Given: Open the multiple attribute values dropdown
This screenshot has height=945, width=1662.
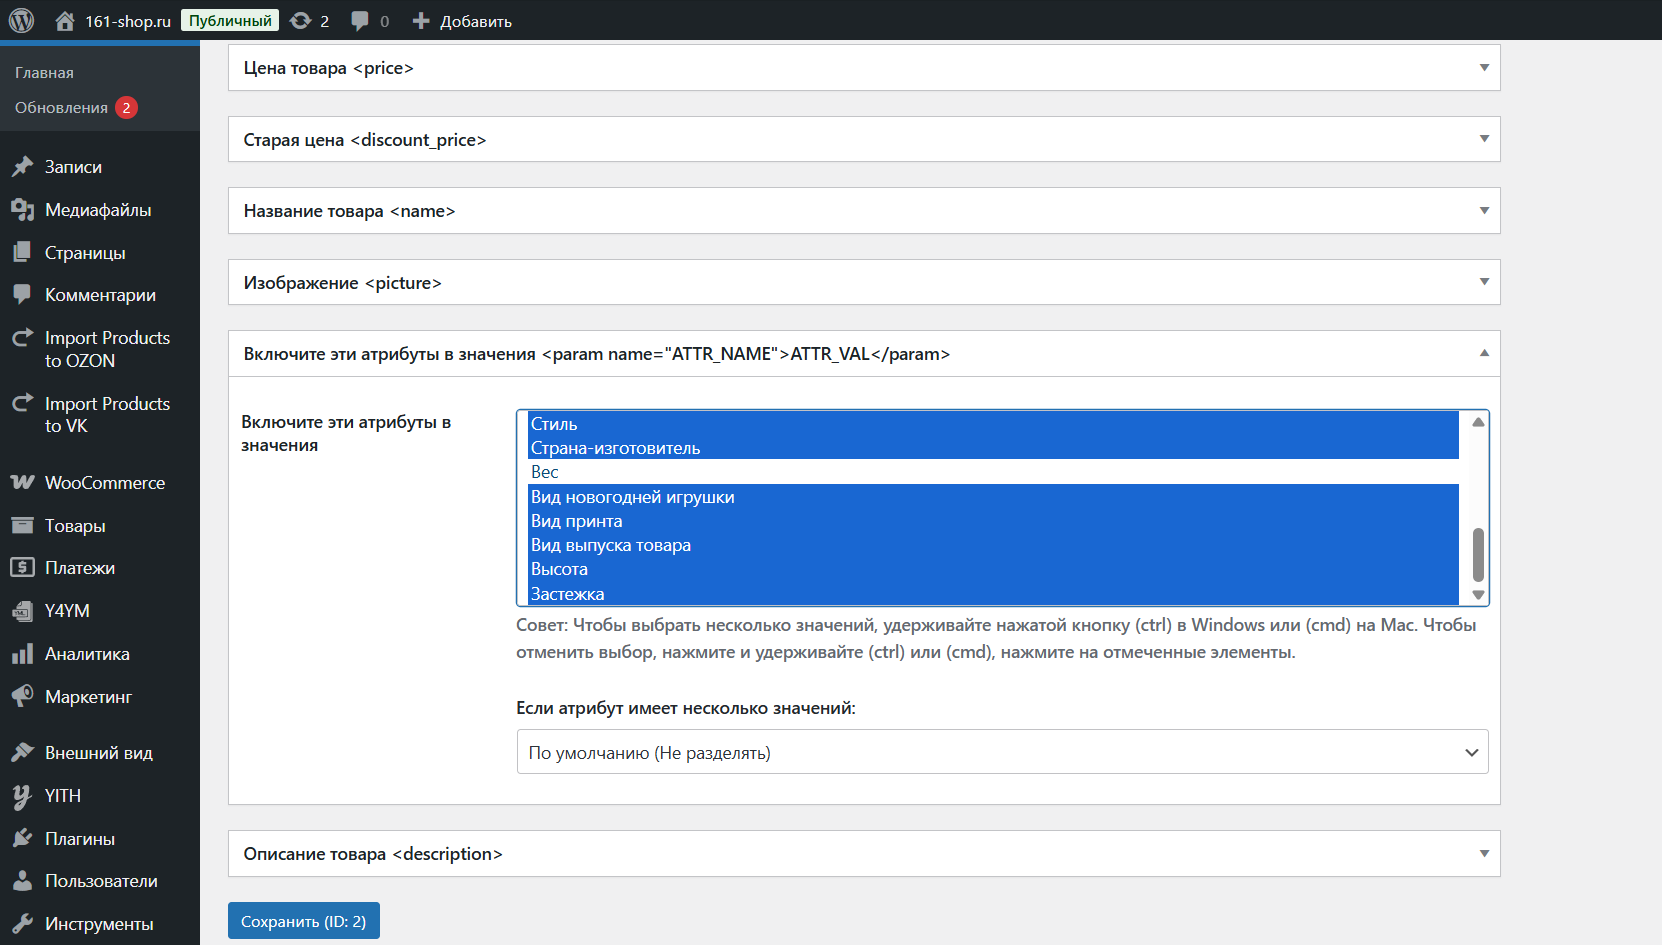Looking at the screenshot, I should (x=1002, y=752).
